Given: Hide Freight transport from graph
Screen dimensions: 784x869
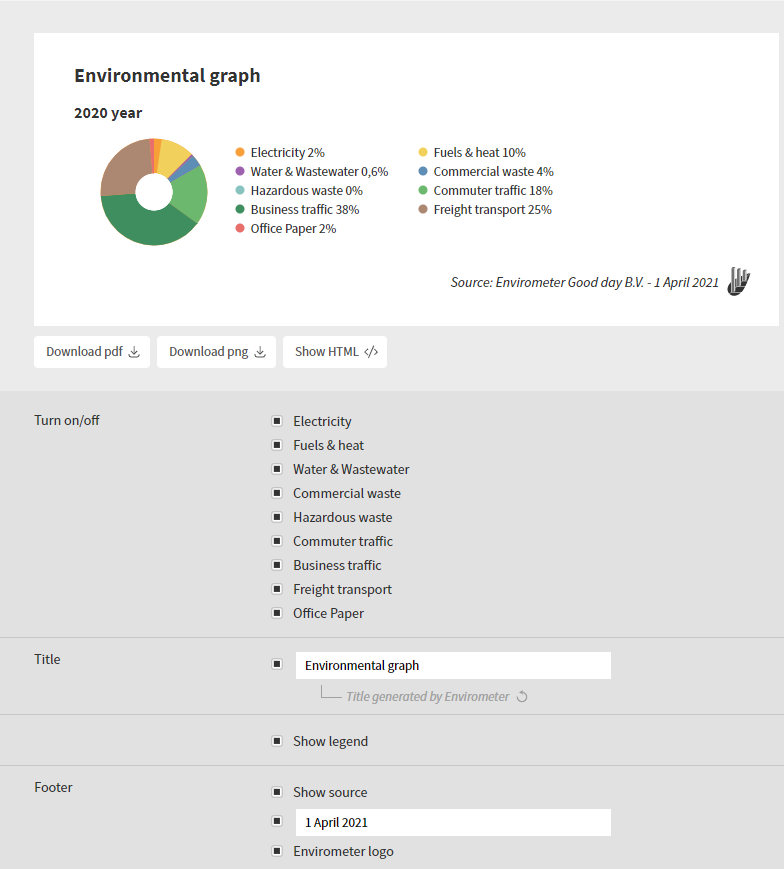Looking at the screenshot, I should pyautogui.click(x=277, y=589).
